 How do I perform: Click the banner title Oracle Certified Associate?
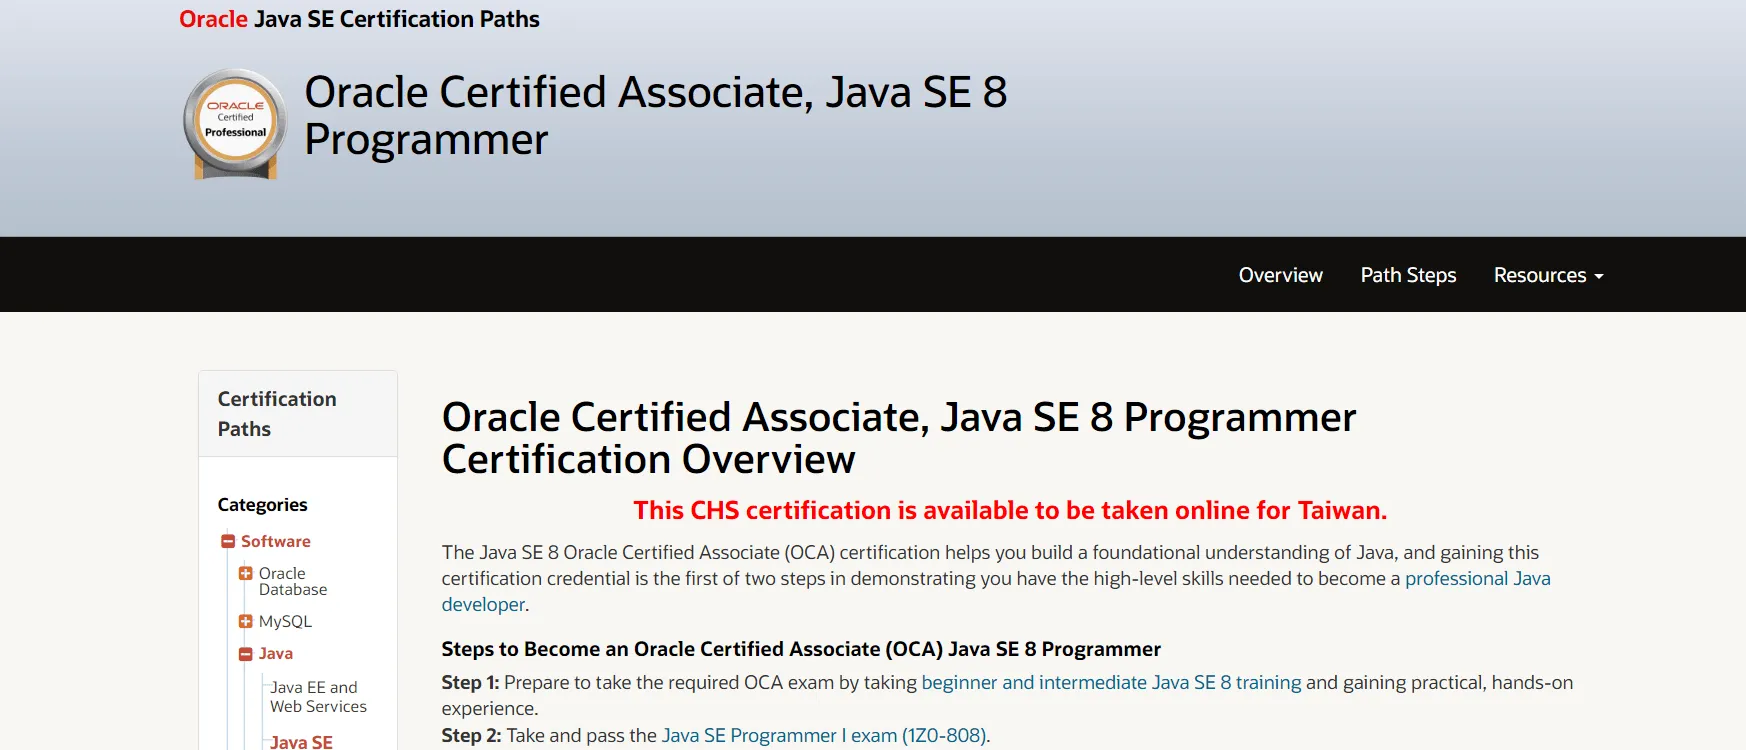pyautogui.click(x=656, y=115)
